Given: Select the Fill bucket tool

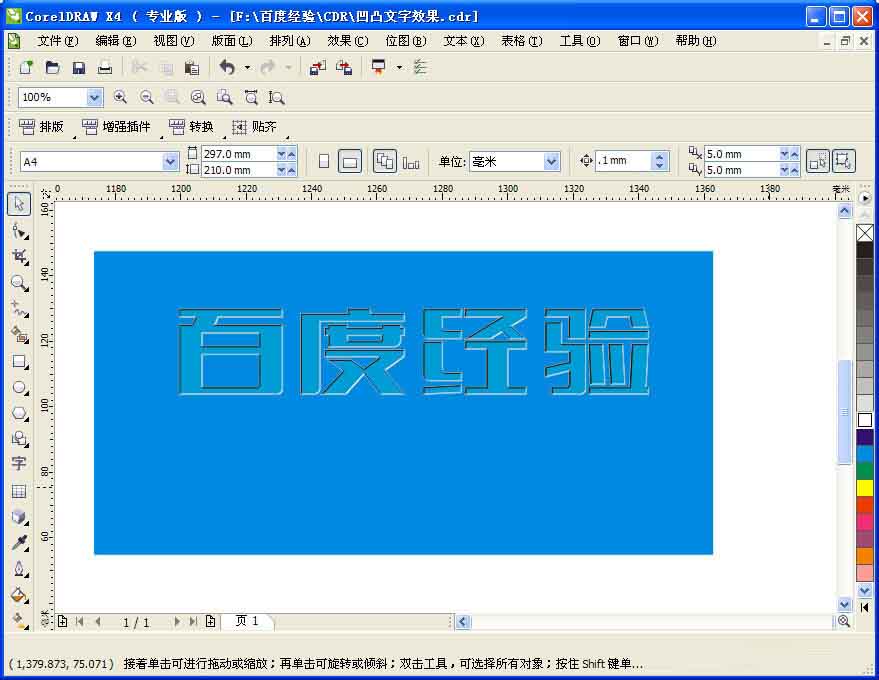Looking at the screenshot, I should 19,595.
